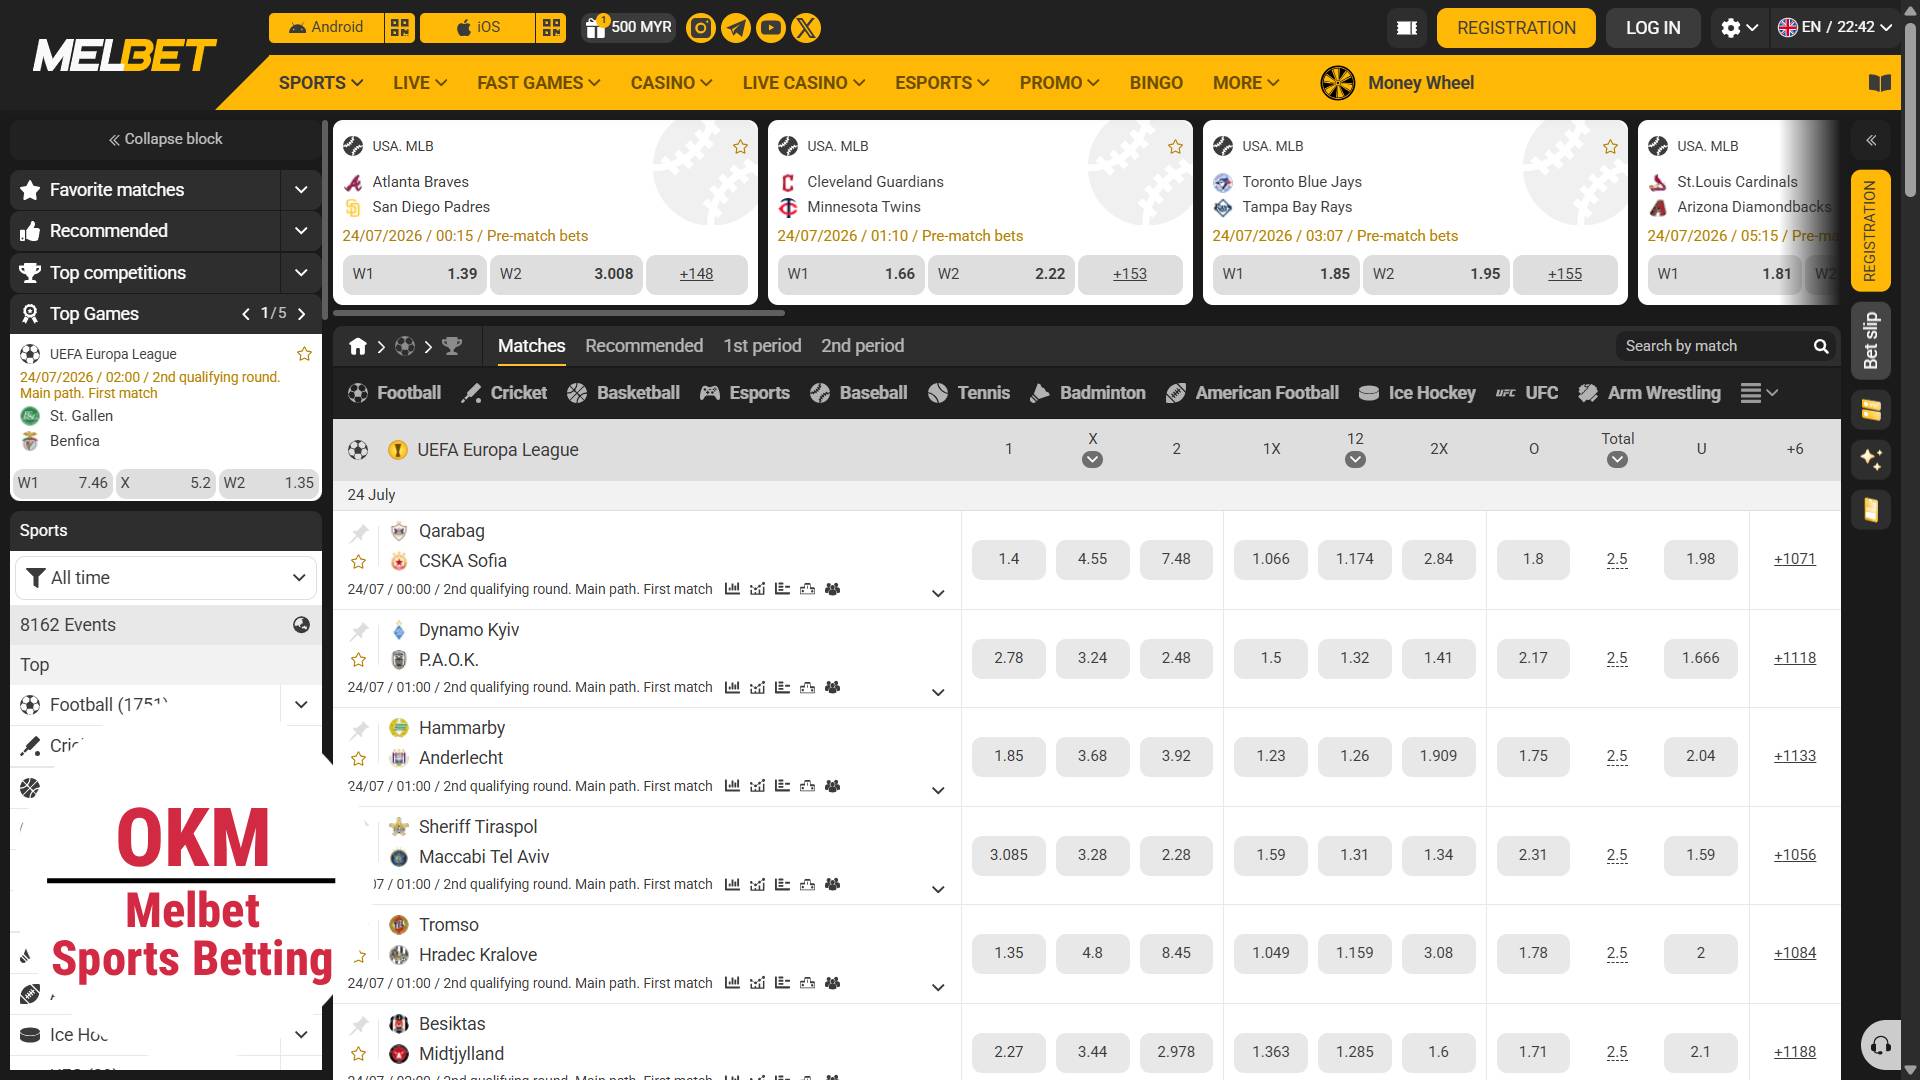Open the rules book icon
The image size is (1920, 1080).
click(x=1880, y=83)
